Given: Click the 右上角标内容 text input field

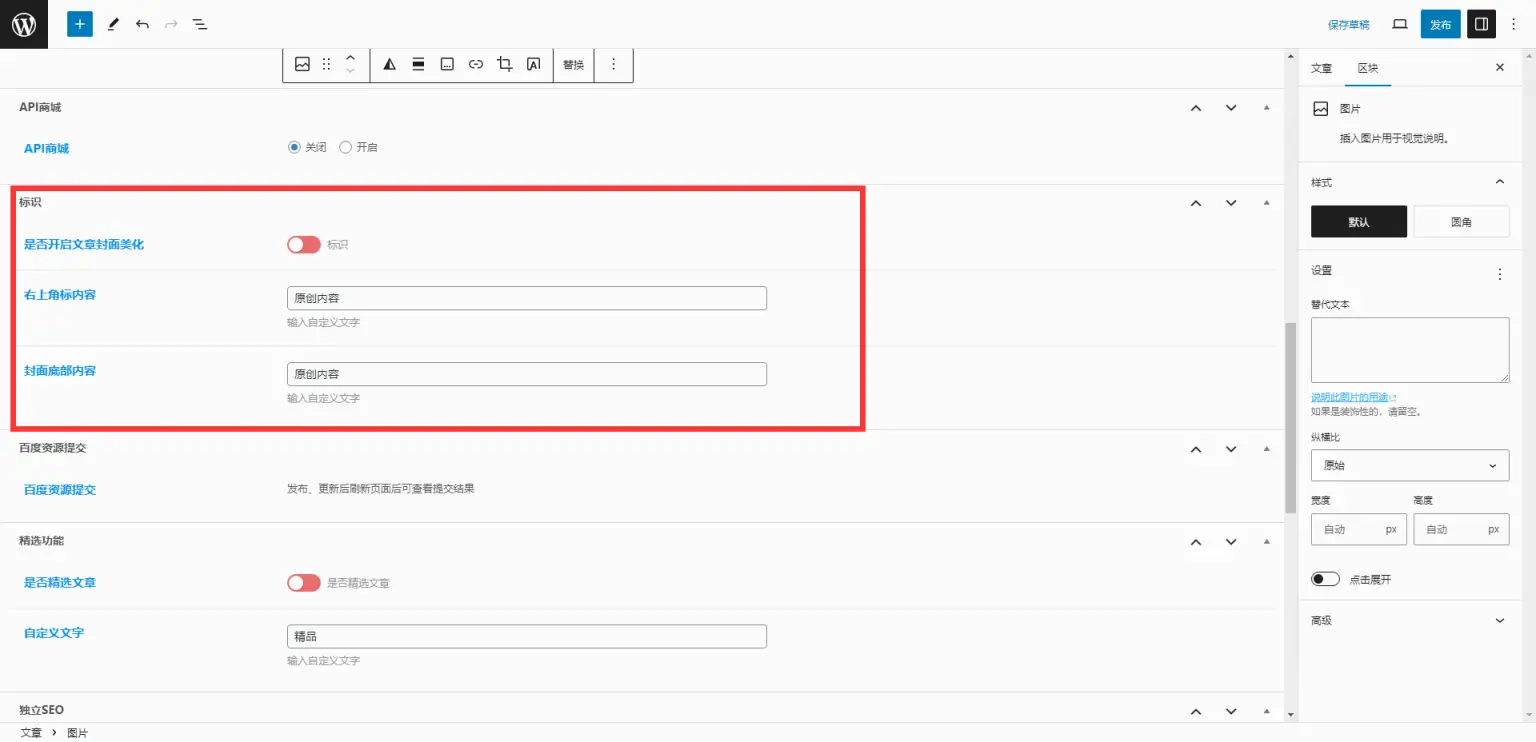Looking at the screenshot, I should pyautogui.click(x=526, y=298).
